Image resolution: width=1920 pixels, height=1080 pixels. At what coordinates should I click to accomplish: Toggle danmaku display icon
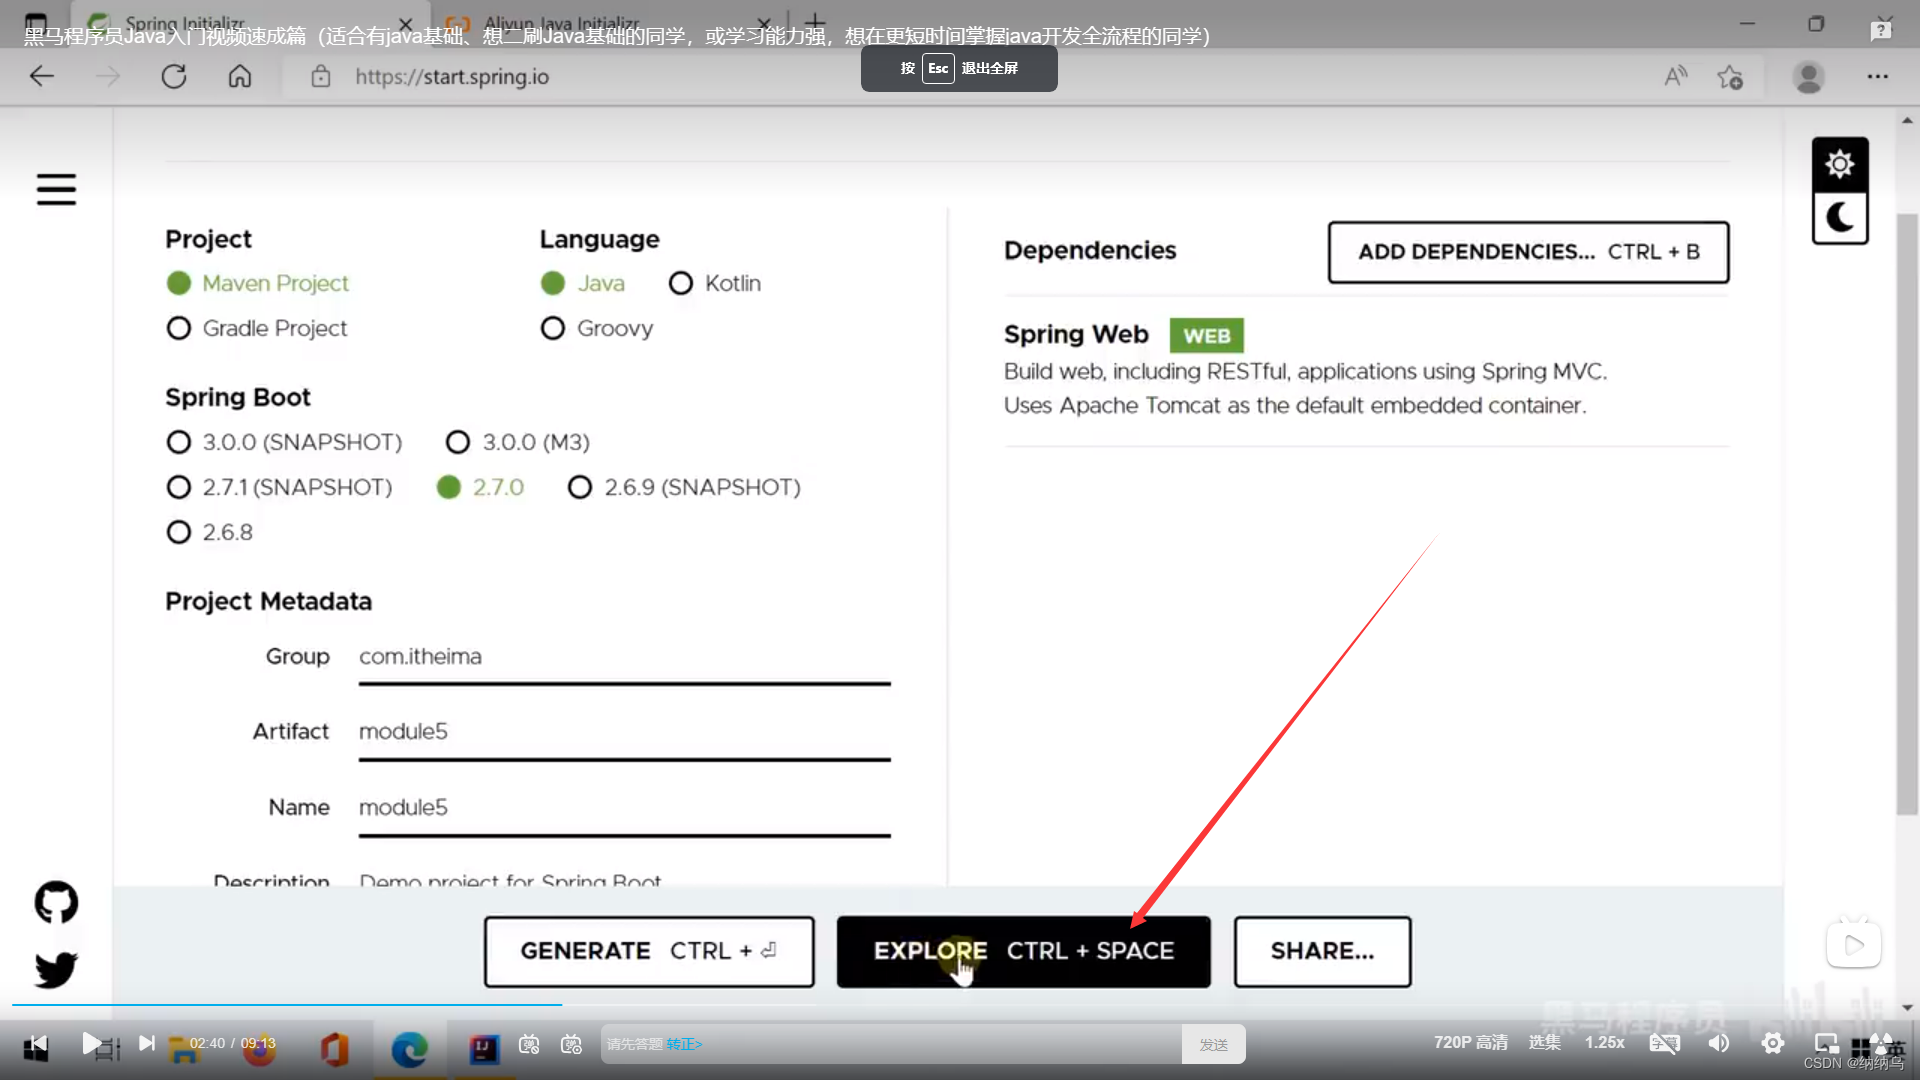[x=529, y=1044]
